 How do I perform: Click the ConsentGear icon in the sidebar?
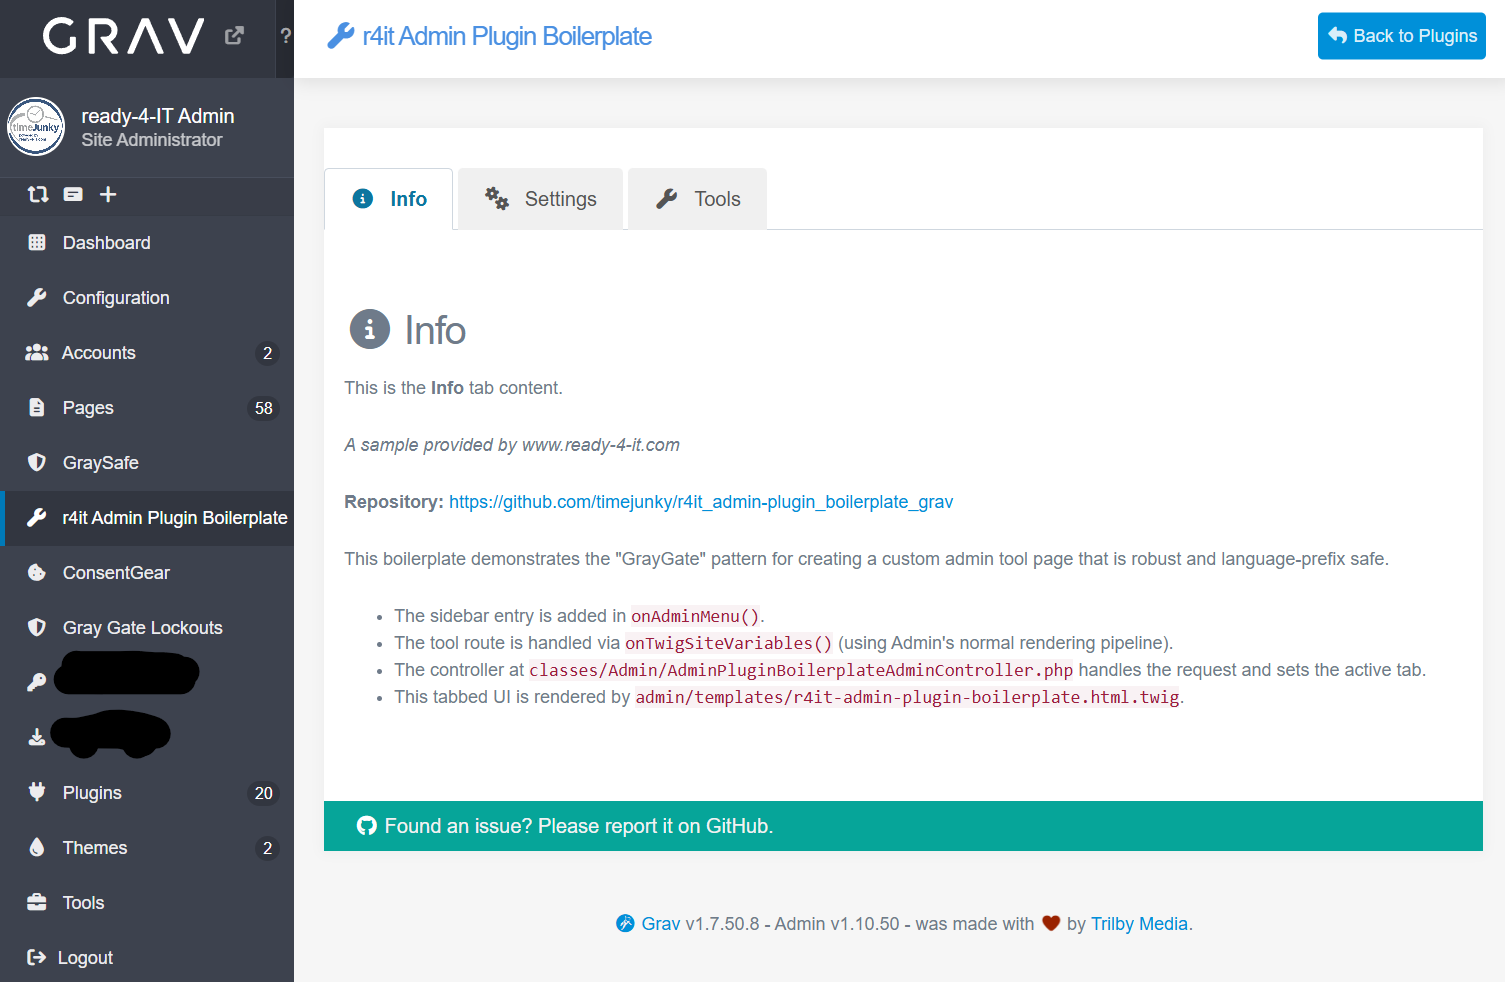[36, 572]
